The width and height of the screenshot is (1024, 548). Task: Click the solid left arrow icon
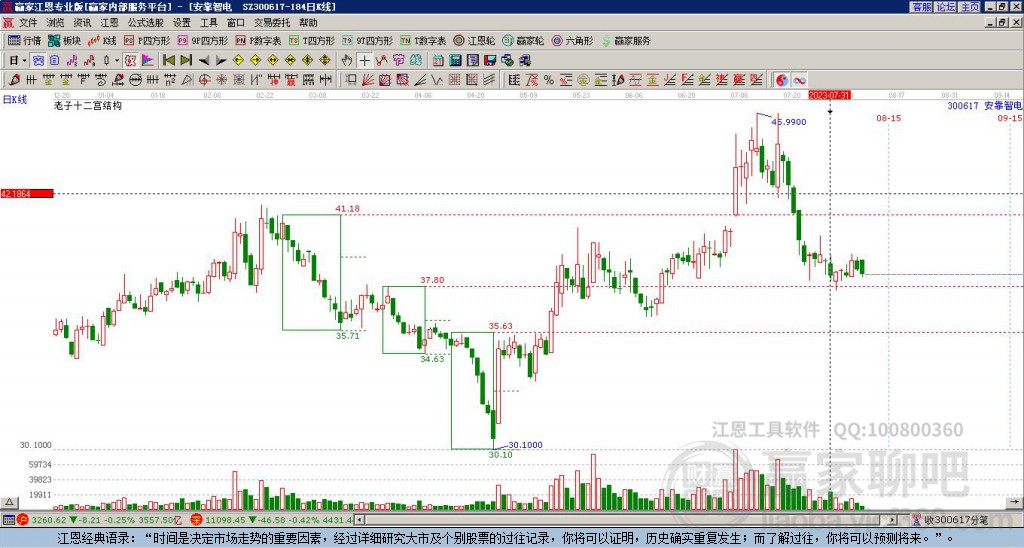click(x=204, y=61)
